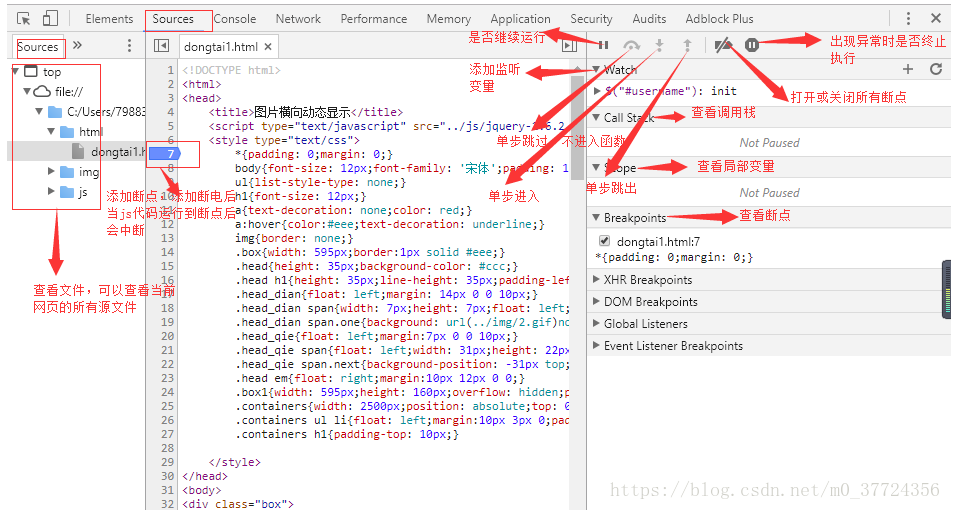Collapse the Breakpoints section
Image resolution: width=954 pixels, height=522 pixels.
[x=596, y=217]
